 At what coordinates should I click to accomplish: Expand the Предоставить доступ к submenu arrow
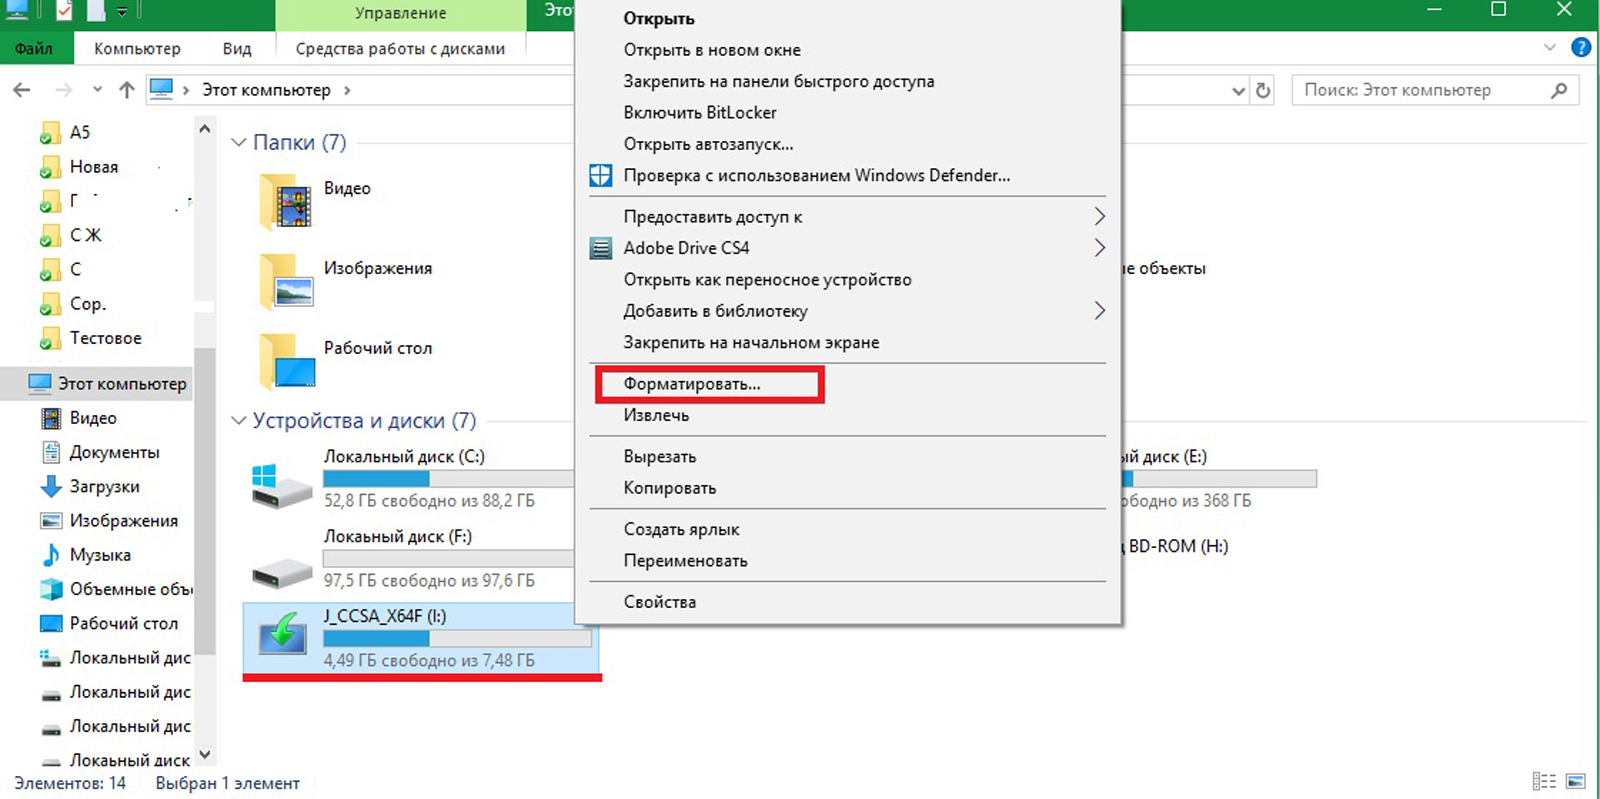click(1099, 217)
